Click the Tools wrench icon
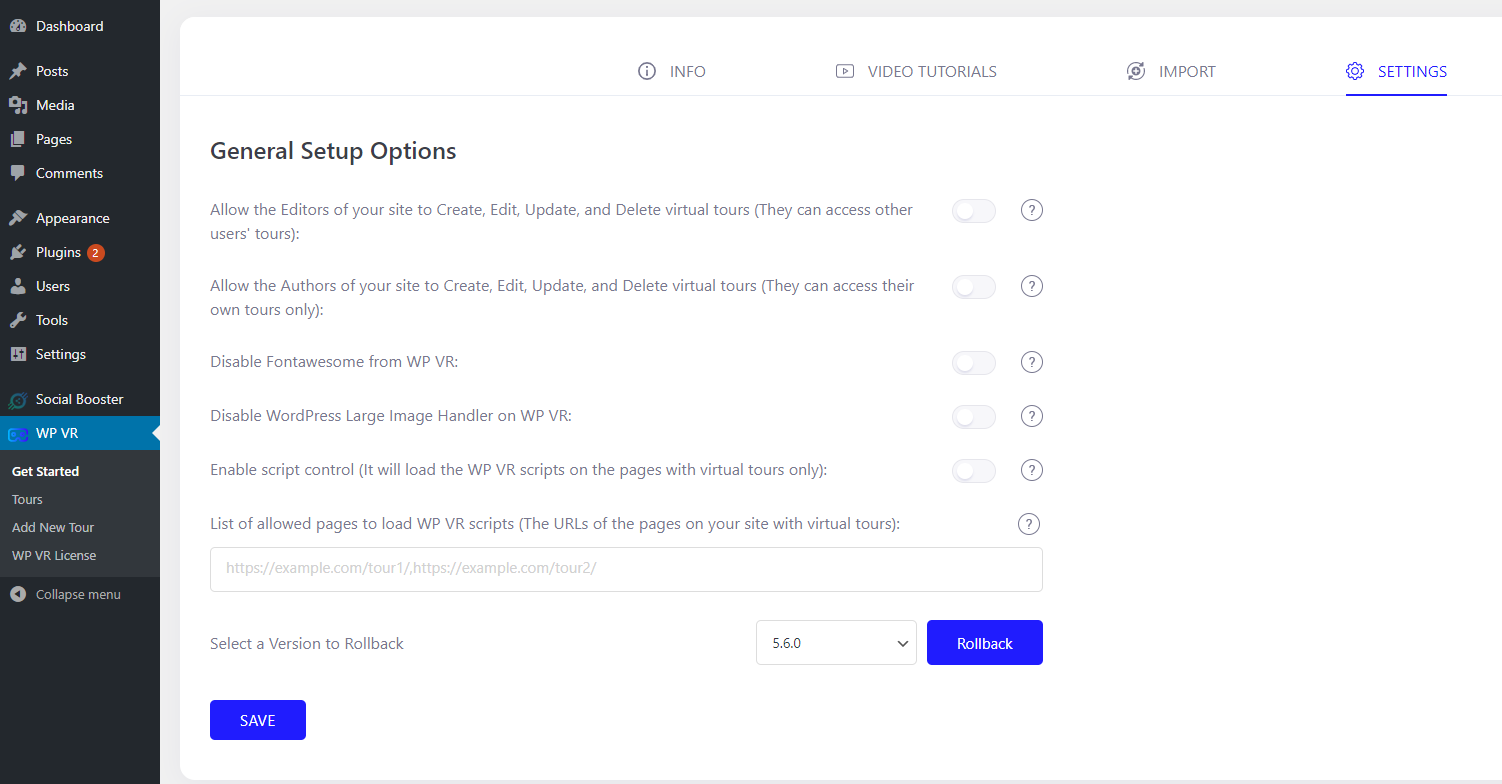Screen dimensions: 1502x784 (18, 320)
